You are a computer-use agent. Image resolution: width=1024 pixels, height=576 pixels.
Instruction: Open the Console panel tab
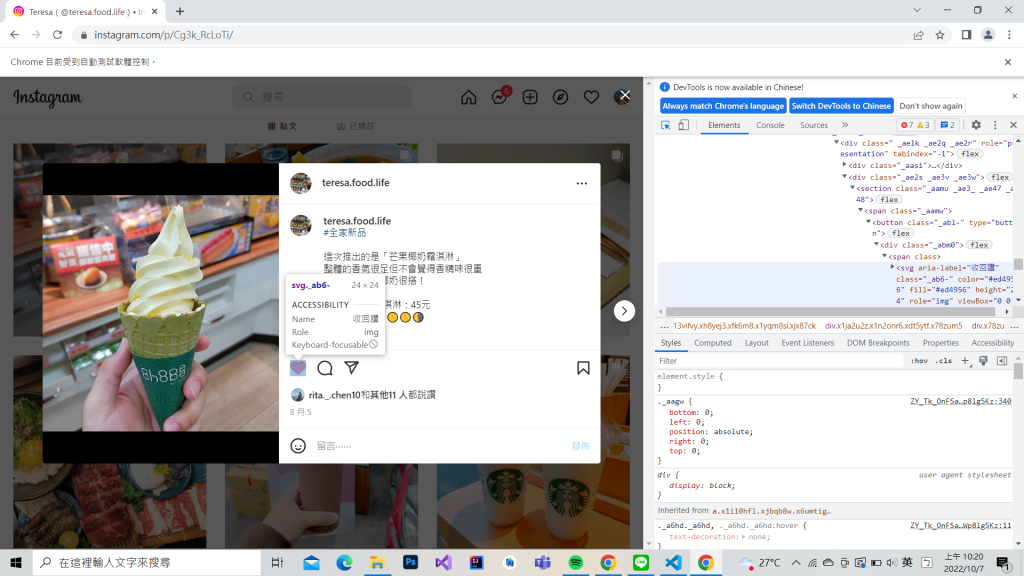770,125
